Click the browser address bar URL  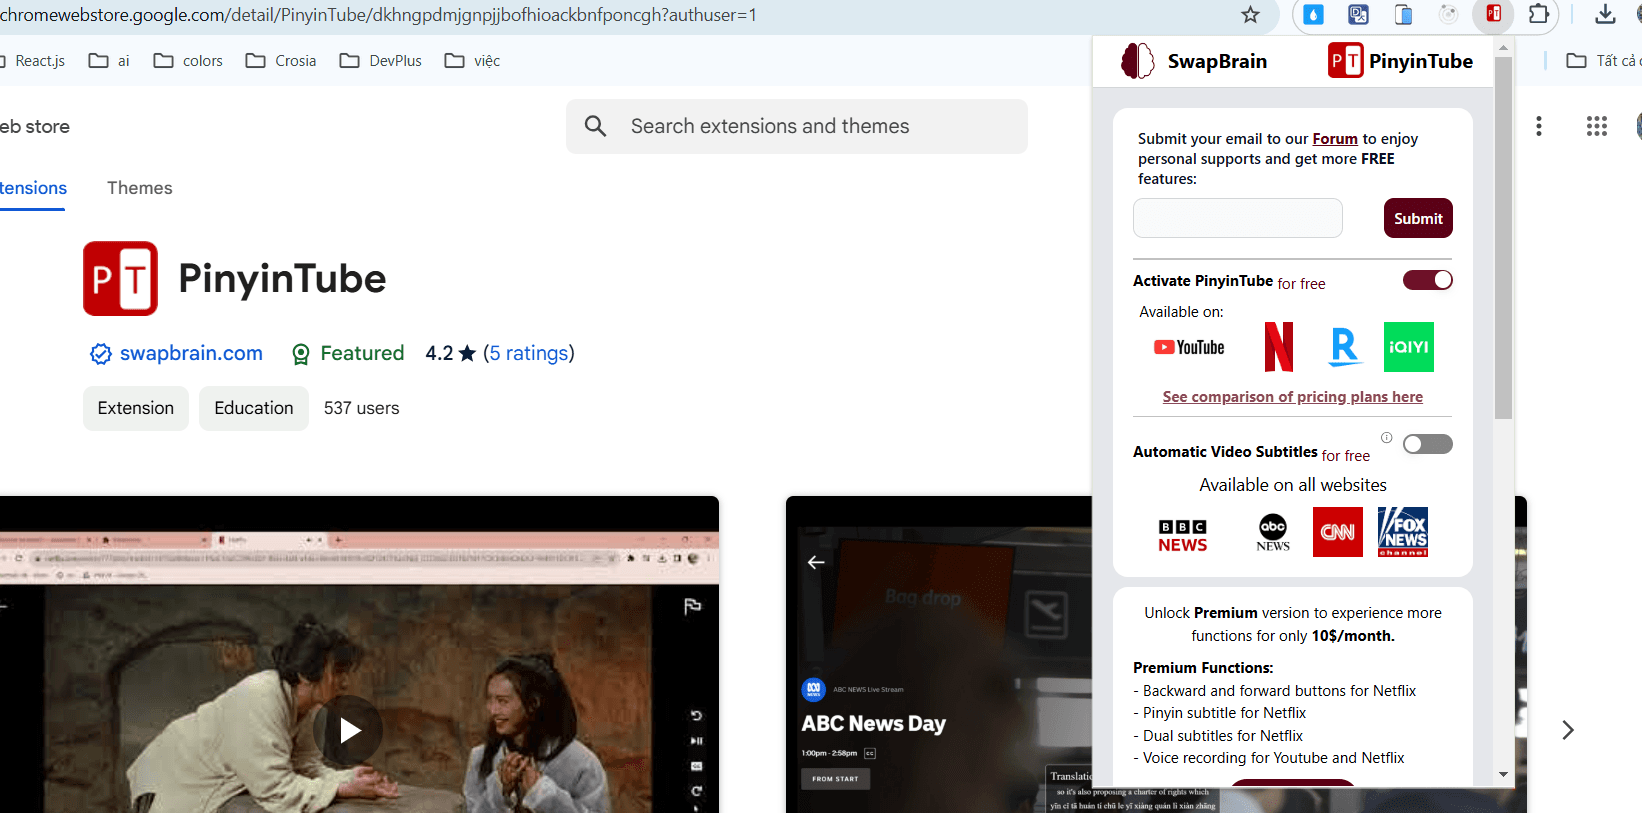[378, 15]
